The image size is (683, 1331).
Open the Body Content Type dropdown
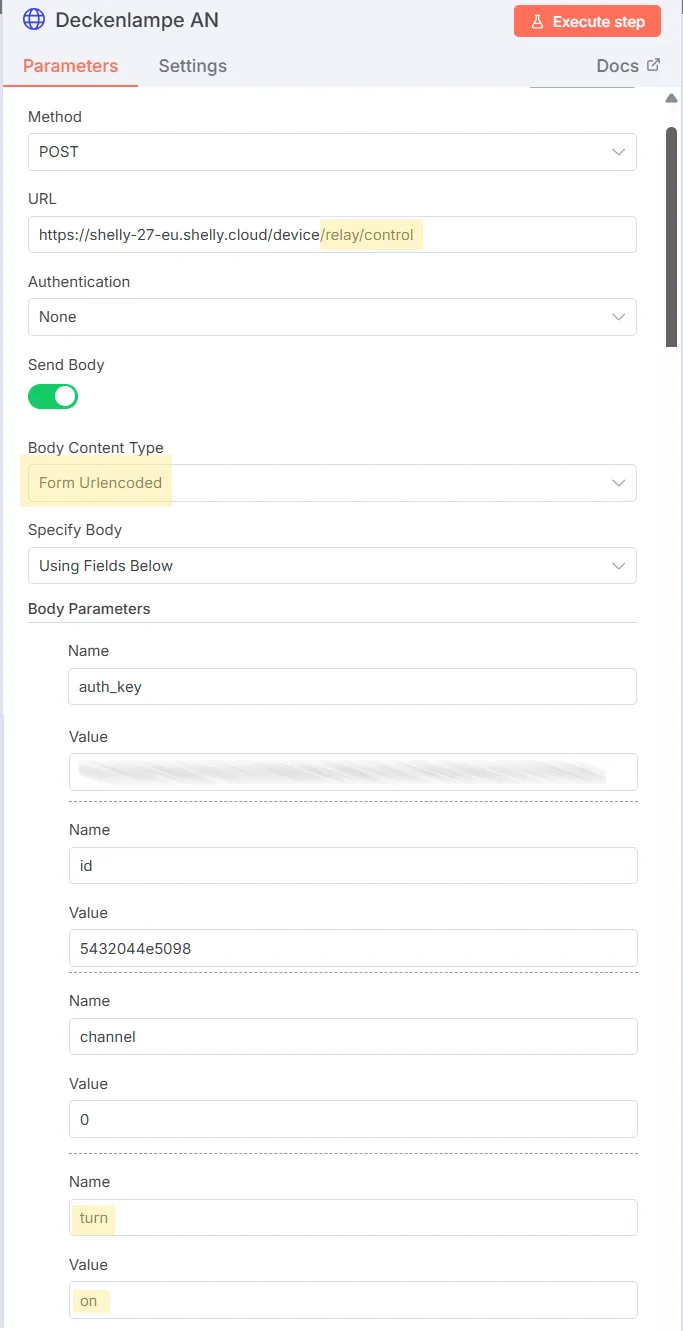pyautogui.click(x=332, y=482)
